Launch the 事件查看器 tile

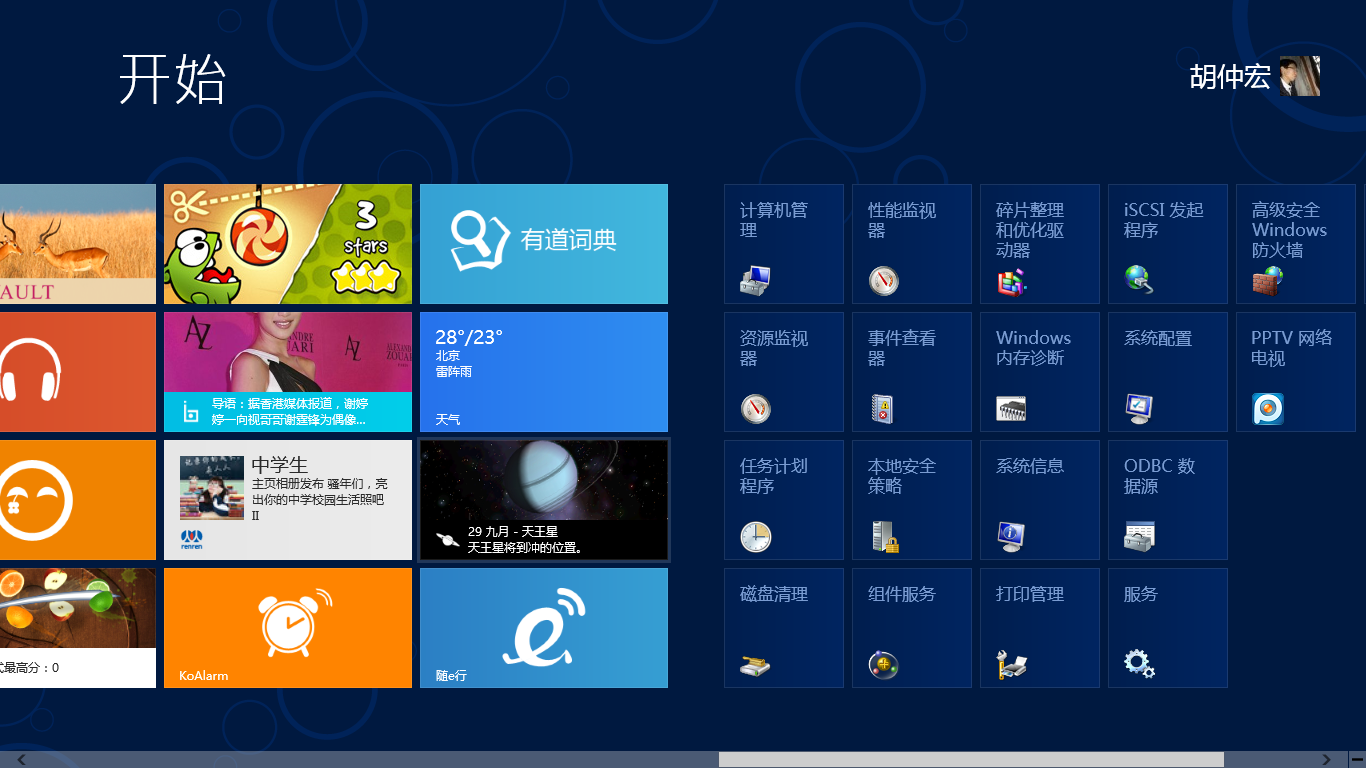point(912,372)
